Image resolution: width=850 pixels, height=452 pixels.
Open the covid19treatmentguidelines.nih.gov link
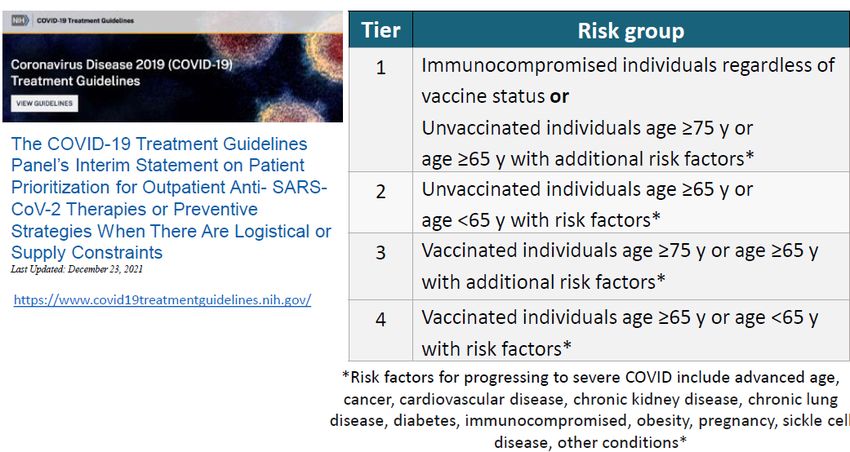click(x=163, y=300)
